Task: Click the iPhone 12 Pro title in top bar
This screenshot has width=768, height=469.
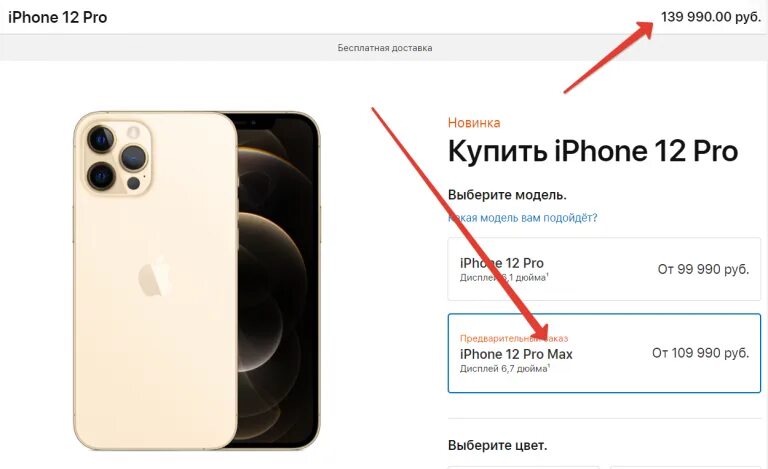Action: [x=58, y=17]
